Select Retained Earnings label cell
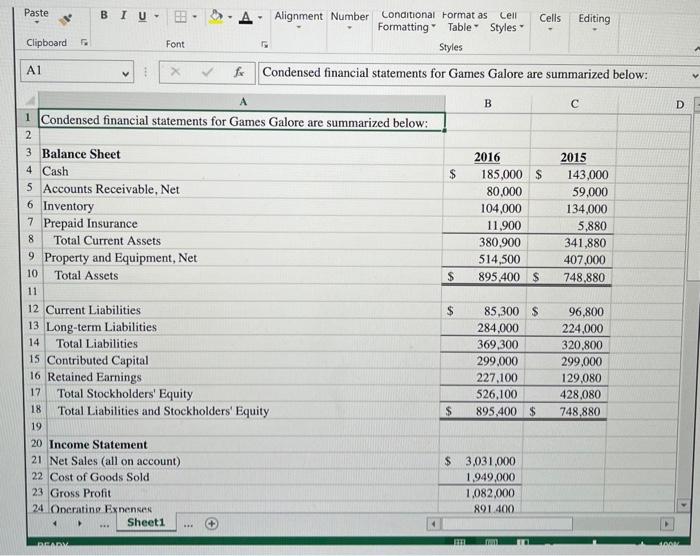This screenshot has height=556, width=700. pyautogui.click(x=242, y=377)
